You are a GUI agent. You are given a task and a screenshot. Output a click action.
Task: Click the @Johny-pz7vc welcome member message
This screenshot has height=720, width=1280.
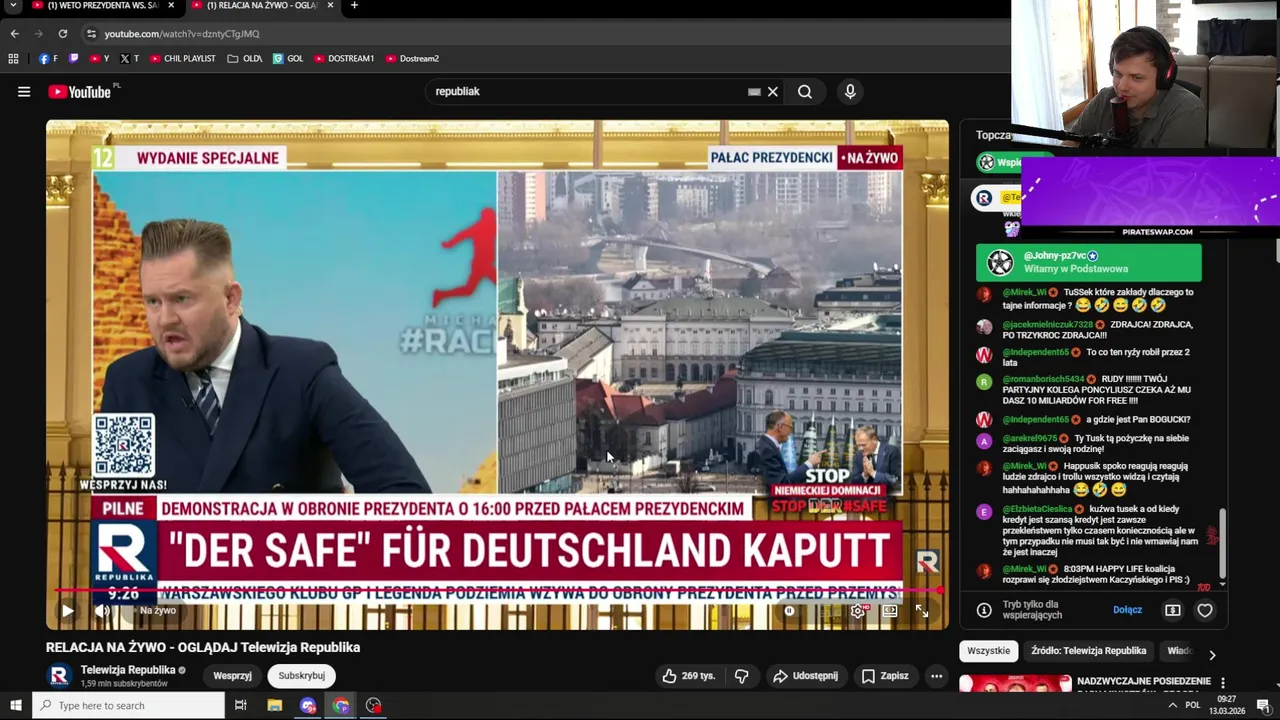1088,262
